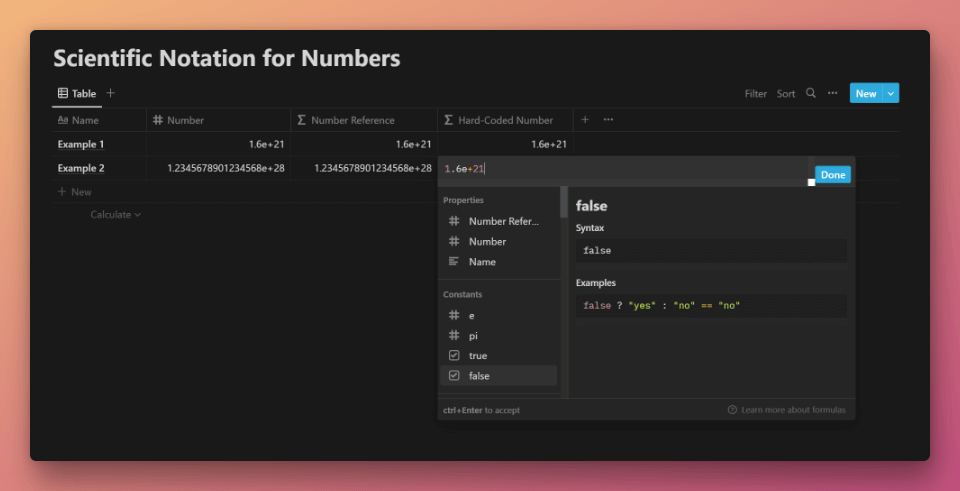Open the search magnifier icon
The image size is (960, 491).
click(x=811, y=93)
